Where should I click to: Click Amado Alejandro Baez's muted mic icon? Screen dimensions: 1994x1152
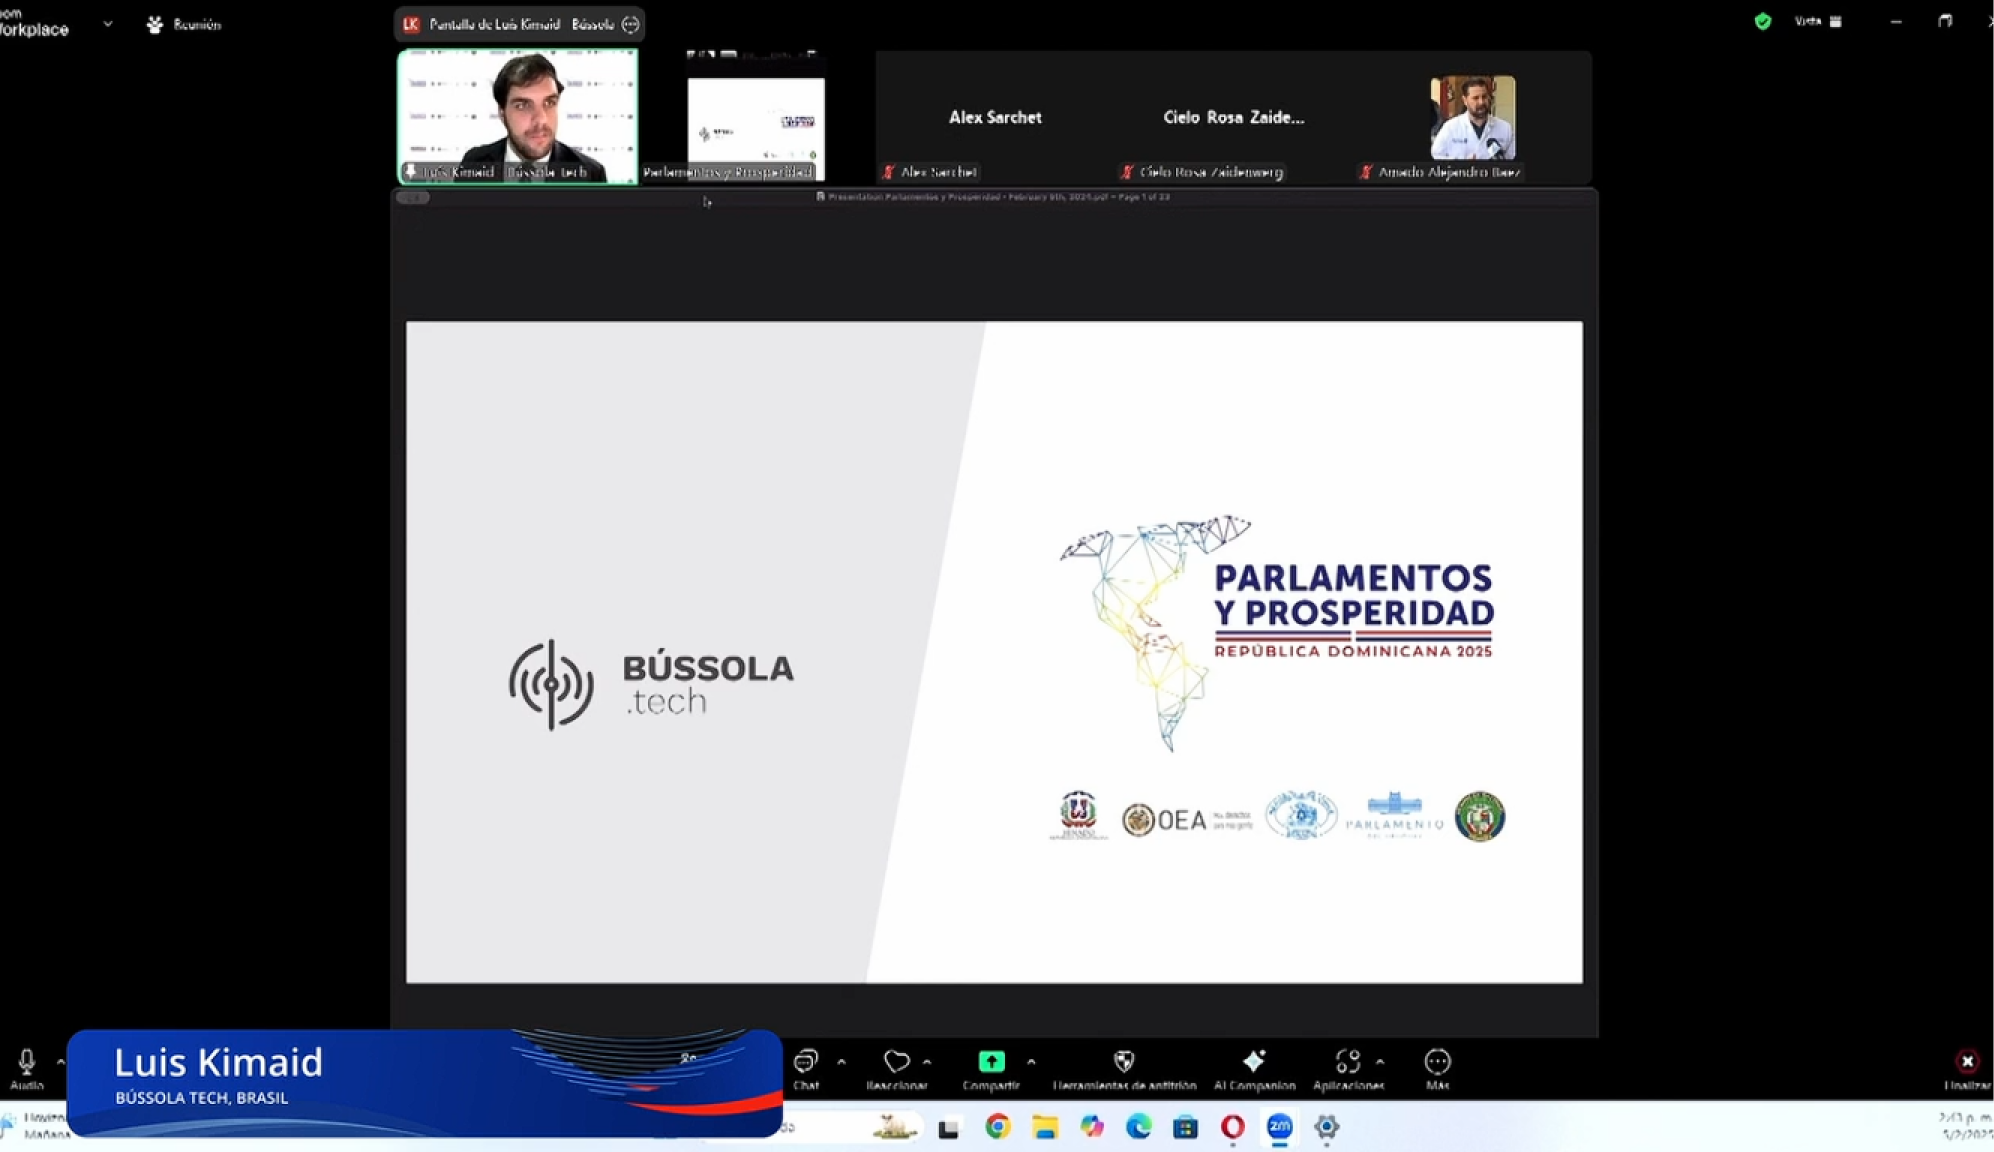click(x=1366, y=172)
